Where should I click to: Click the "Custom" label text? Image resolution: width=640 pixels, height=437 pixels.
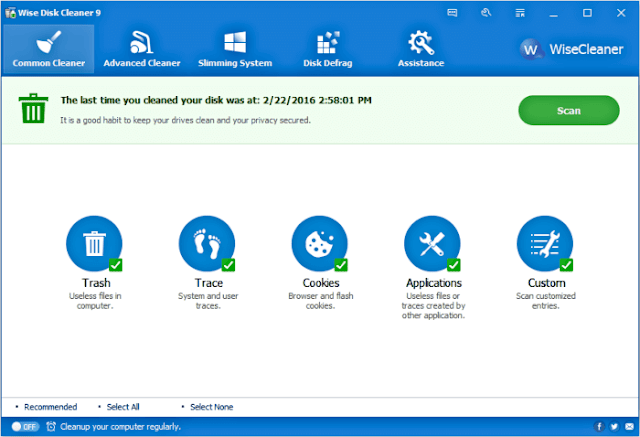coord(547,283)
